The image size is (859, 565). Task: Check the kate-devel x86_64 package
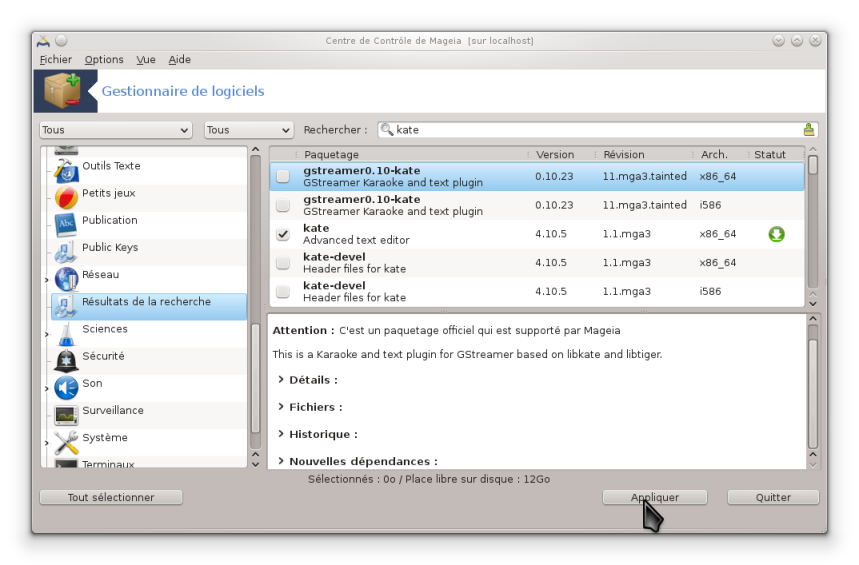click(x=283, y=262)
